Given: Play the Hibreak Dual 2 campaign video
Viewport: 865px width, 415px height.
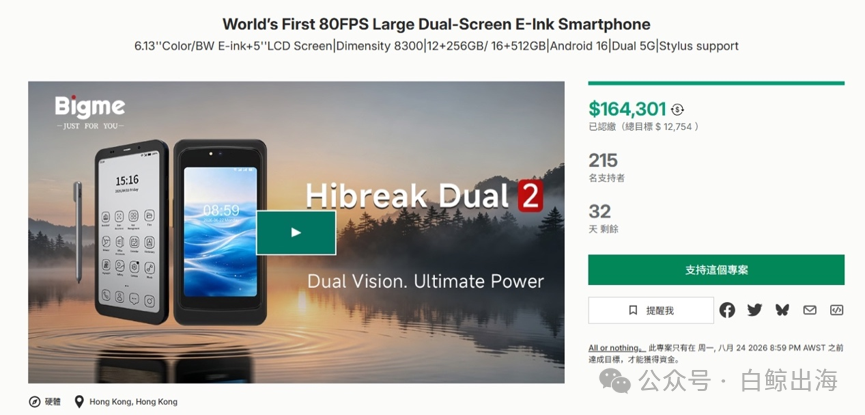Looking at the screenshot, I should (296, 232).
